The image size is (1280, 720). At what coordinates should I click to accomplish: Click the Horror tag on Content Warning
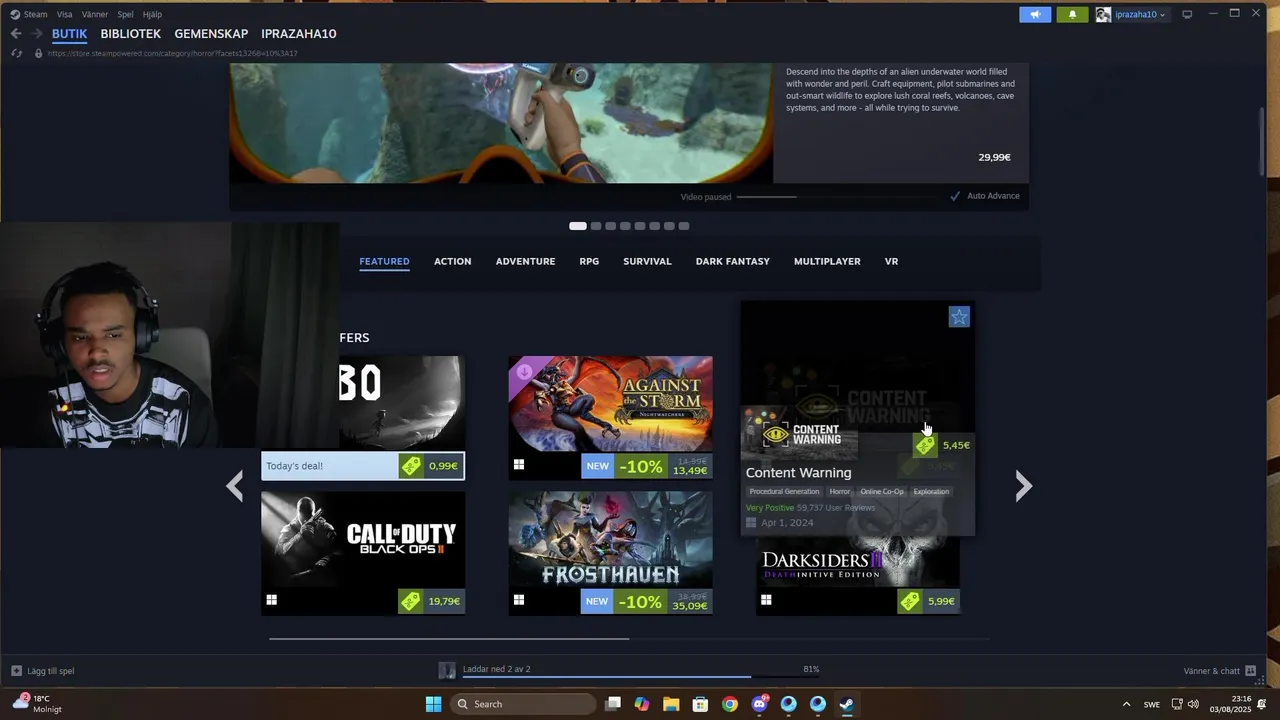pyautogui.click(x=840, y=492)
